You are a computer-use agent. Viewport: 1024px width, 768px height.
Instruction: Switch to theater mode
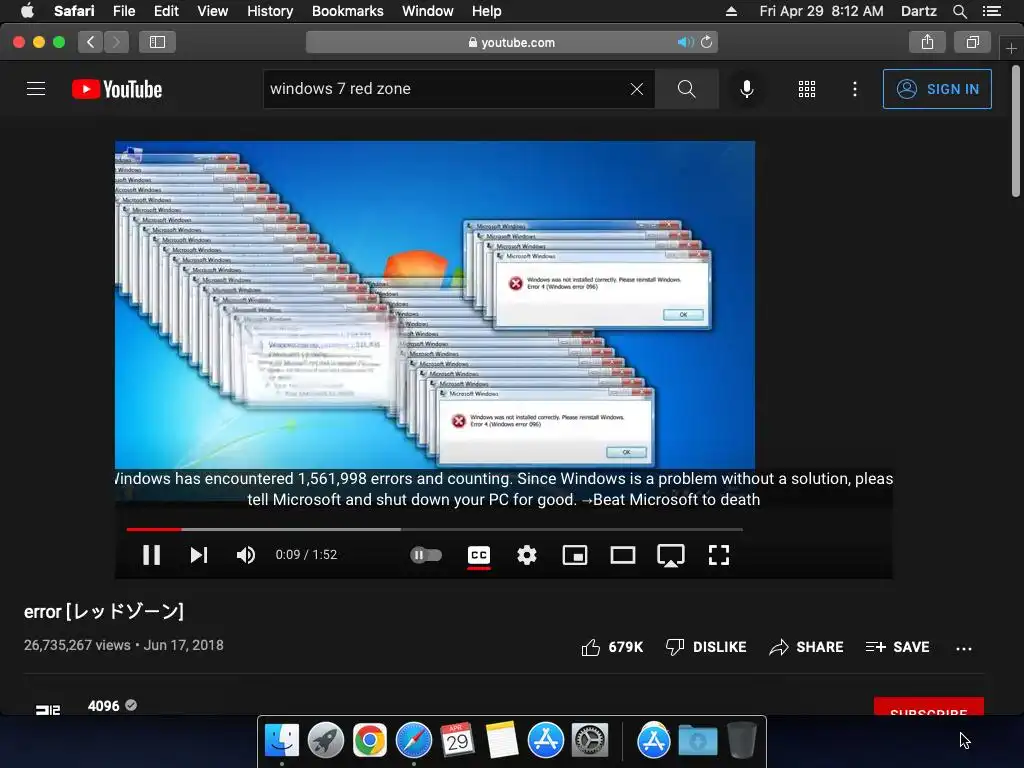pos(623,555)
